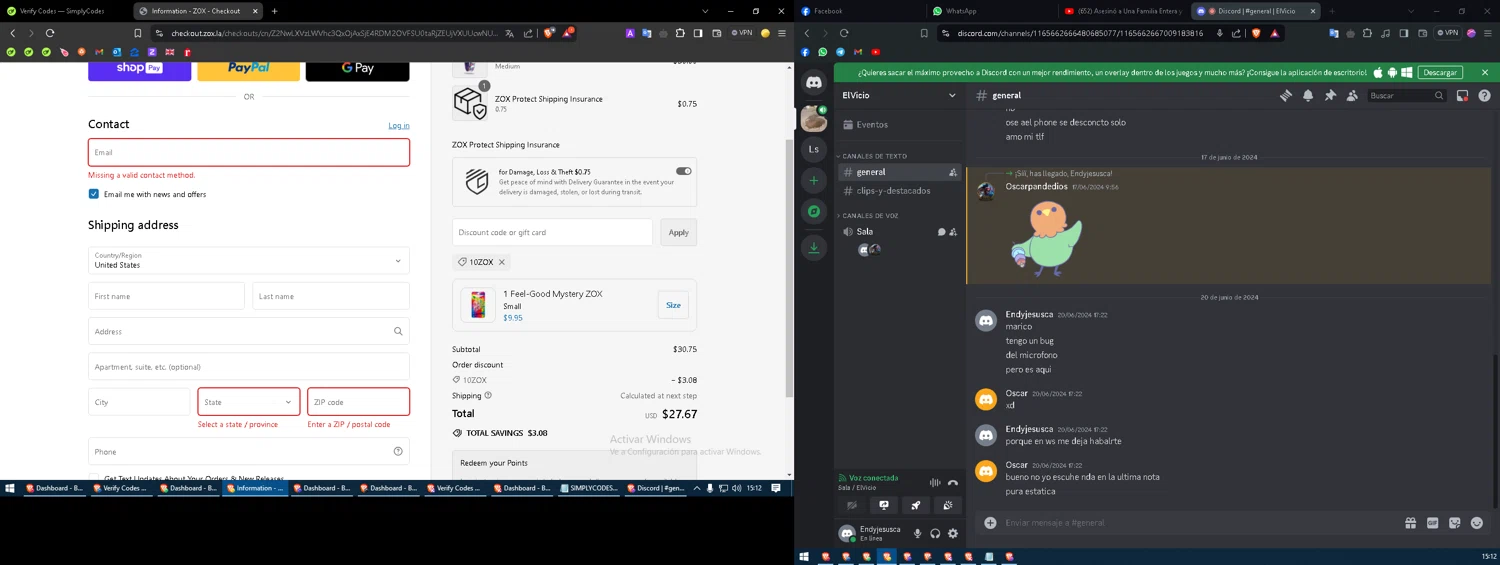Click Descargar in Discord banner
Viewport: 1500px width, 565px height.
coord(1440,72)
